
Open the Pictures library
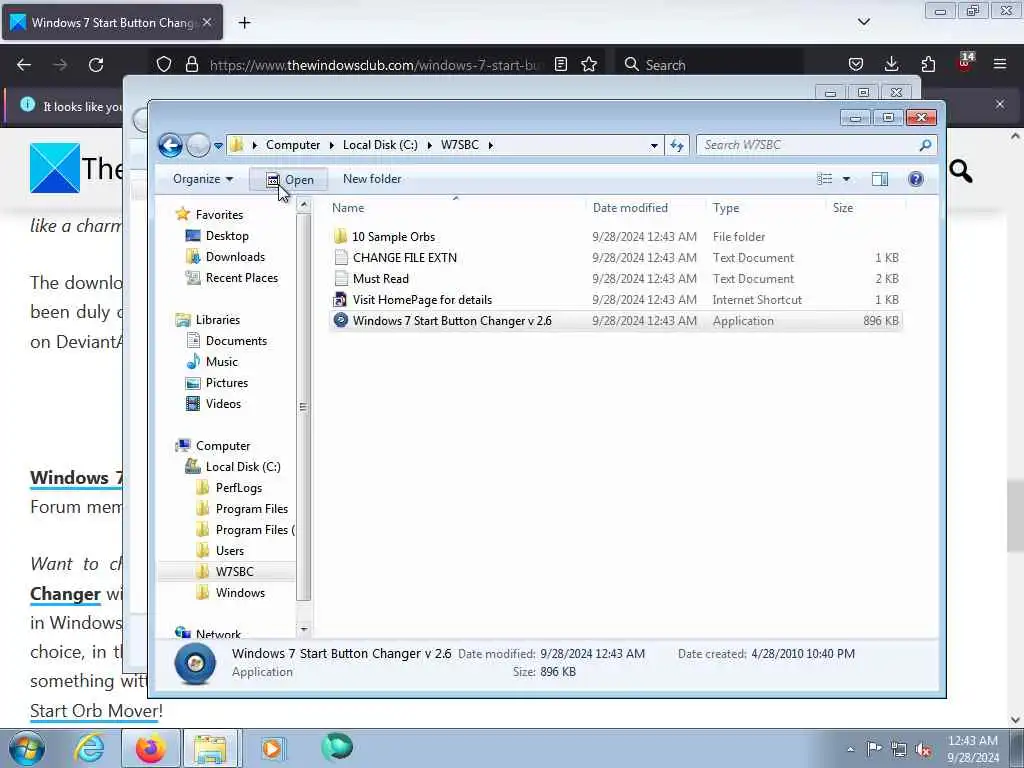point(227,383)
